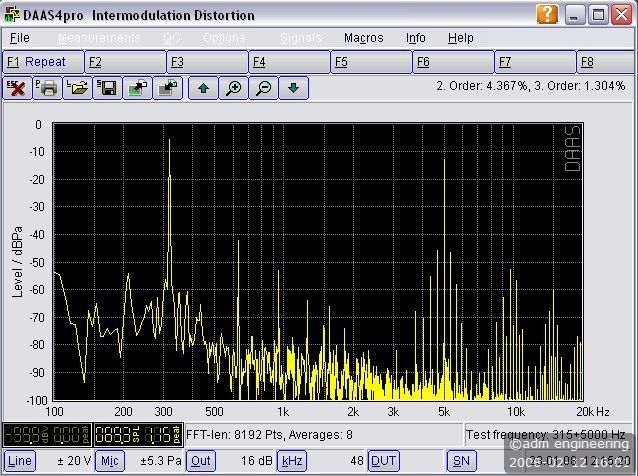Click the green copy-to-window icon
The height and width of the screenshot is (476, 638).
pos(137,88)
